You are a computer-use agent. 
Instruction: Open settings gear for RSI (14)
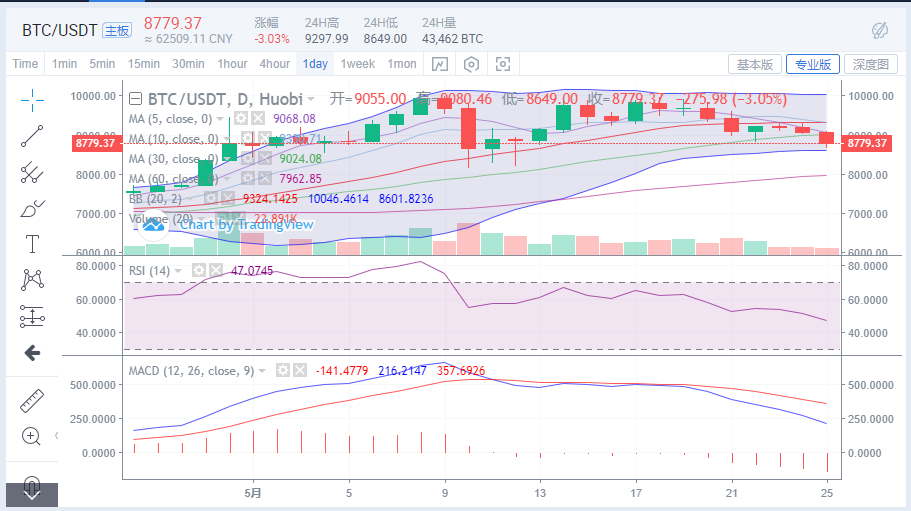pos(199,271)
